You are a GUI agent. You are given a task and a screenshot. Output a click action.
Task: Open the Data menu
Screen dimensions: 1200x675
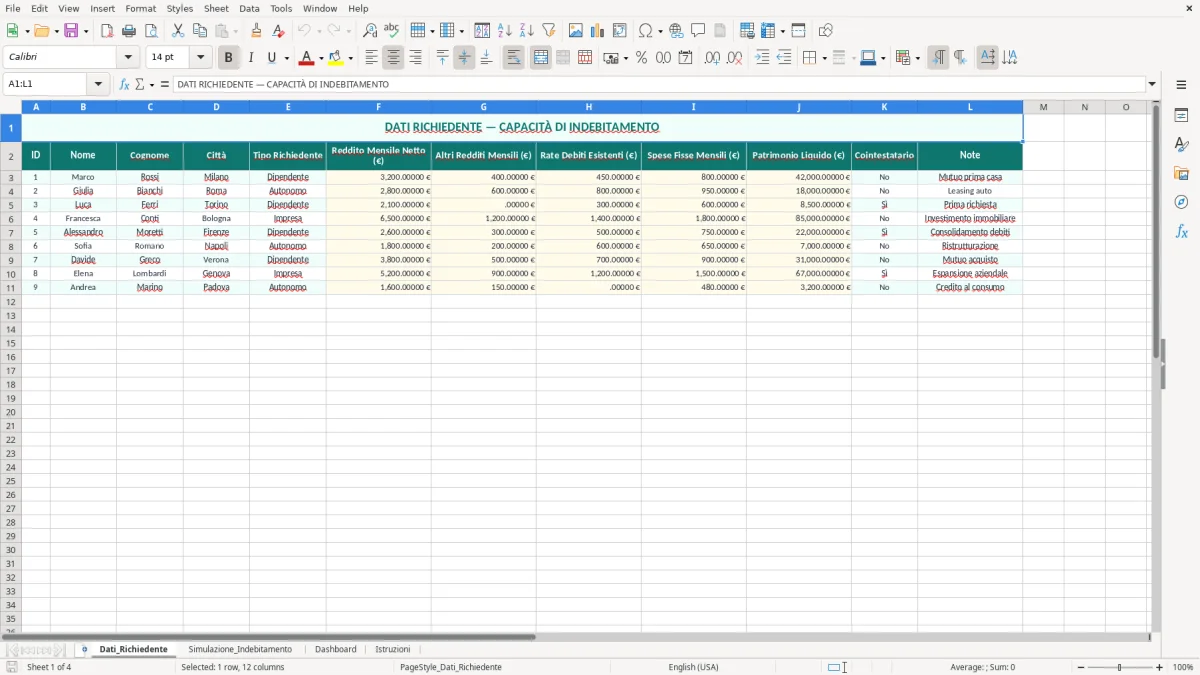pyautogui.click(x=249, y=8)
